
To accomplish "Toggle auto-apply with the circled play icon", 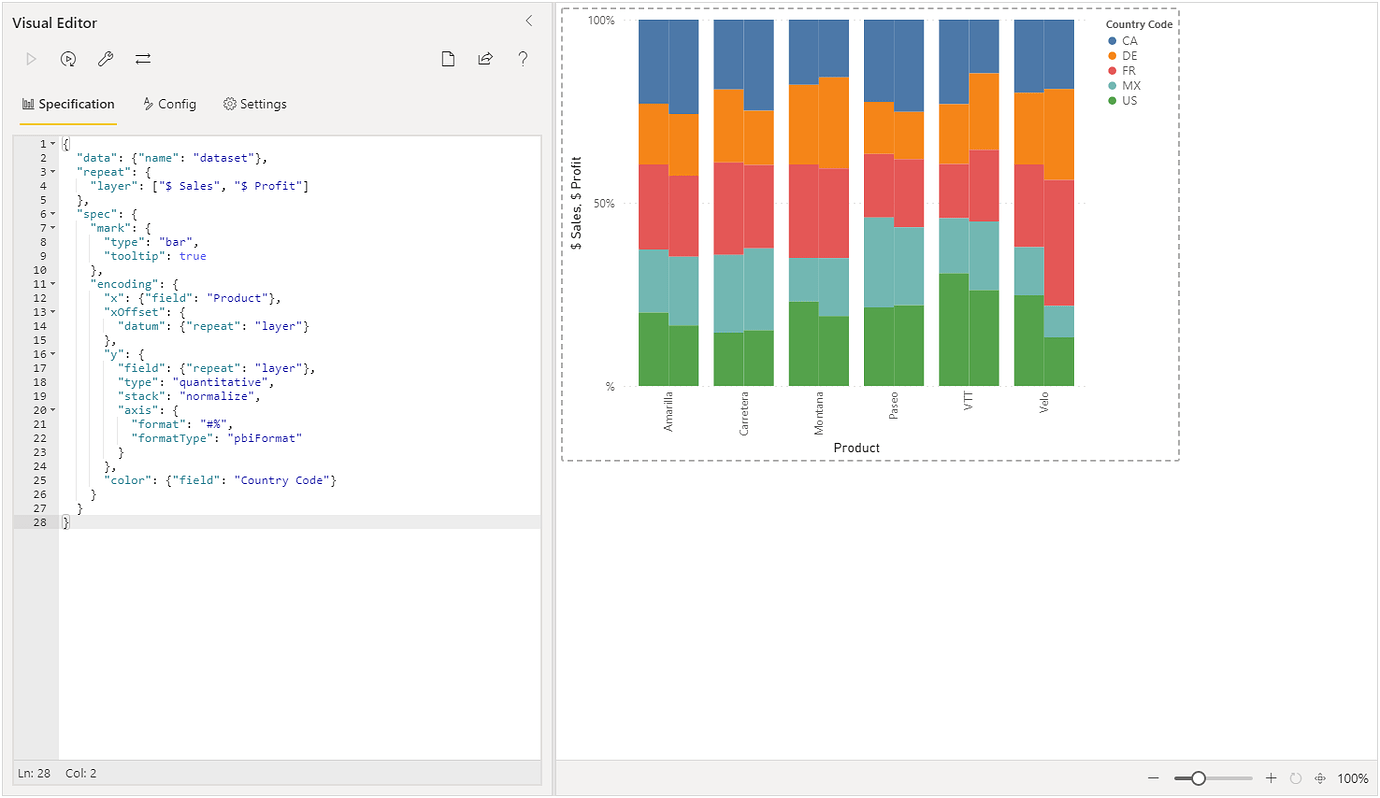I will 68,58.
